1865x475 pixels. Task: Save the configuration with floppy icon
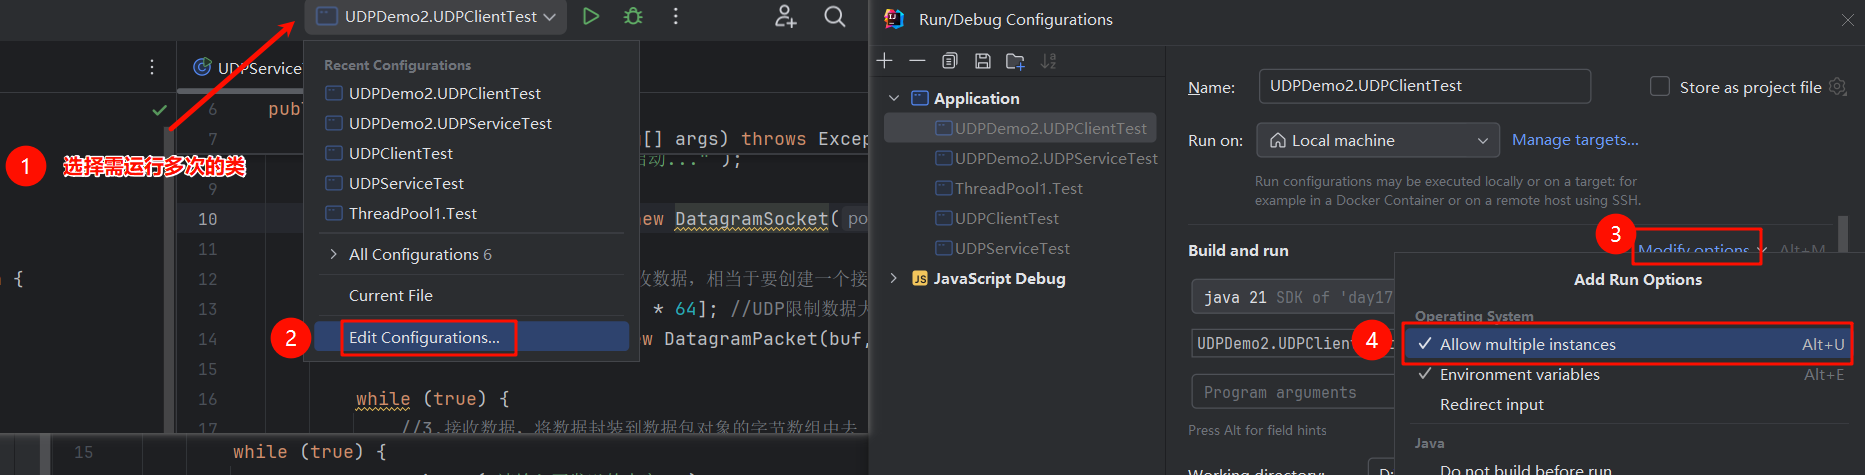(983, 61)
